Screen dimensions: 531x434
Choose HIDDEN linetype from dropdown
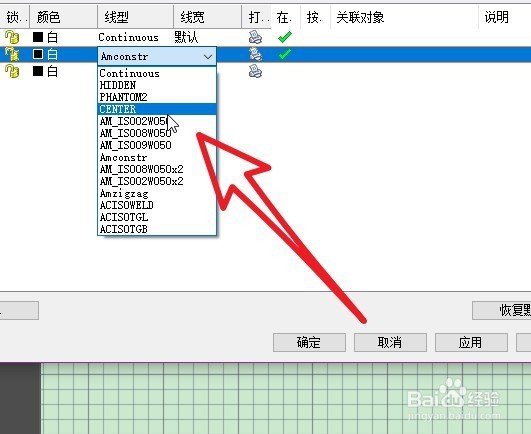[157, 85]
